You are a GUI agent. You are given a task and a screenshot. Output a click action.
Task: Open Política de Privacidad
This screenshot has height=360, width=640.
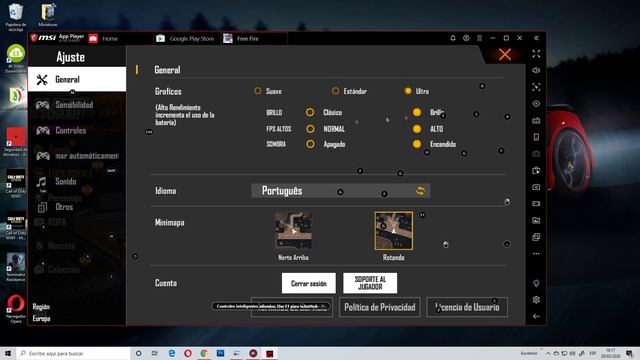(x=380, y=307)
